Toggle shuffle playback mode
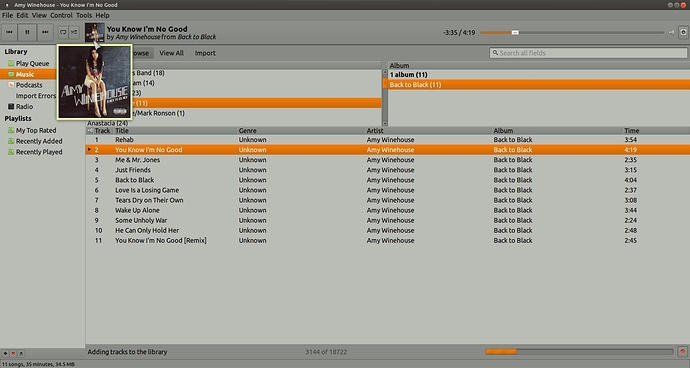 click(74, 32)
